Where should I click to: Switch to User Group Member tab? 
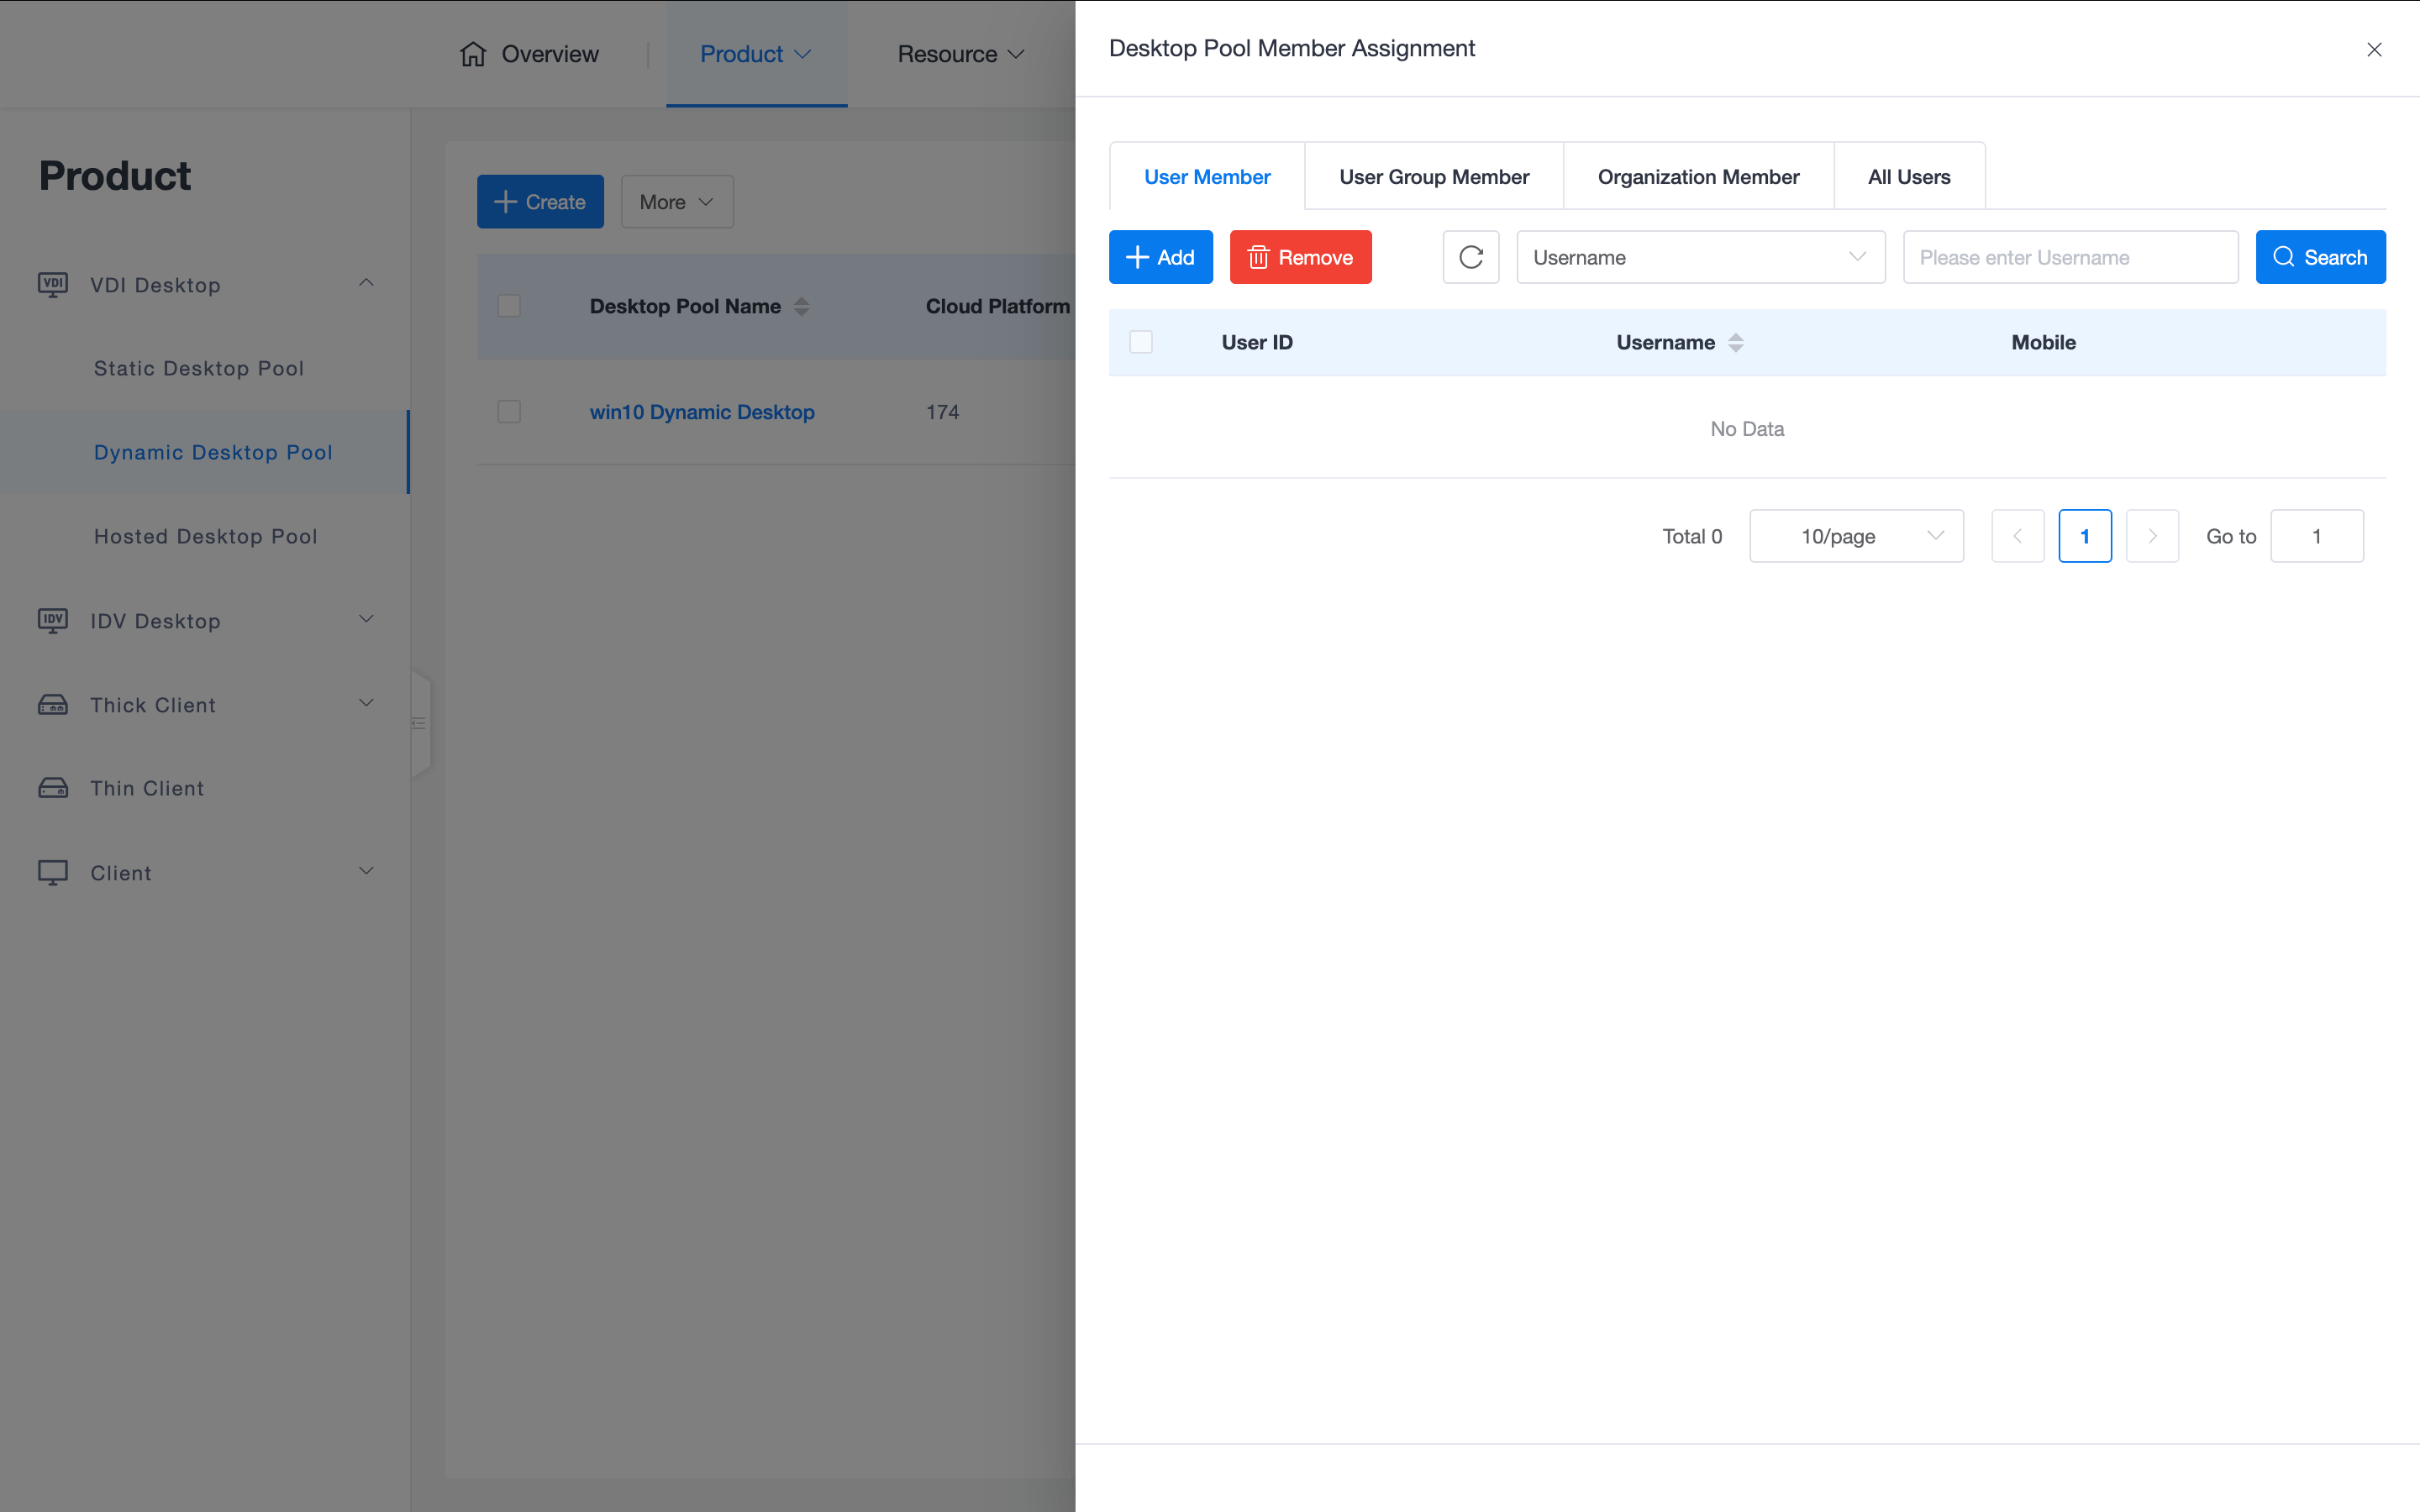click(x=1434, y=177)
